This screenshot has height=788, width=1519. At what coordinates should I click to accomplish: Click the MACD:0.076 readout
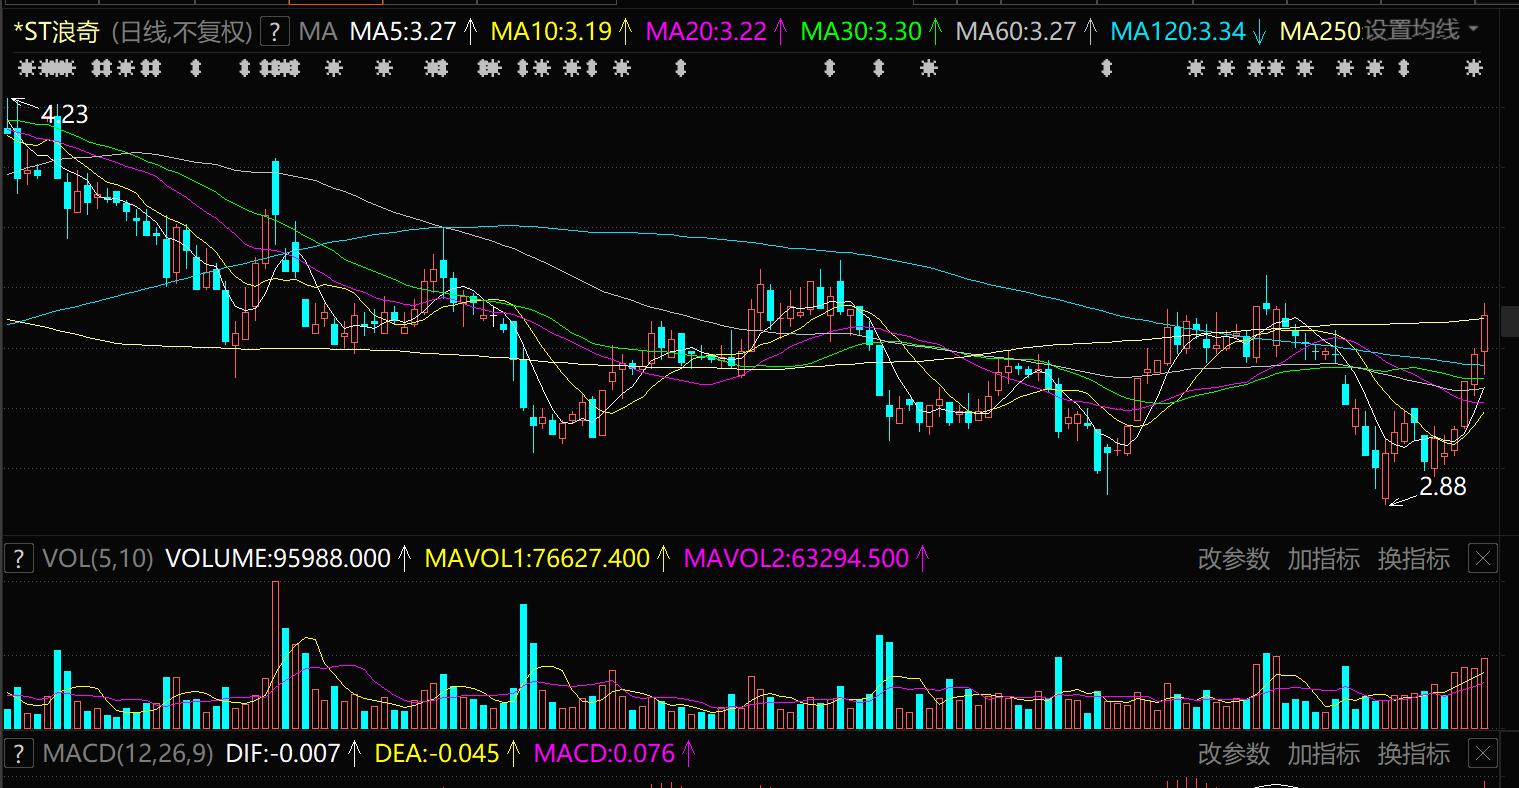click(x=605, y=753)
